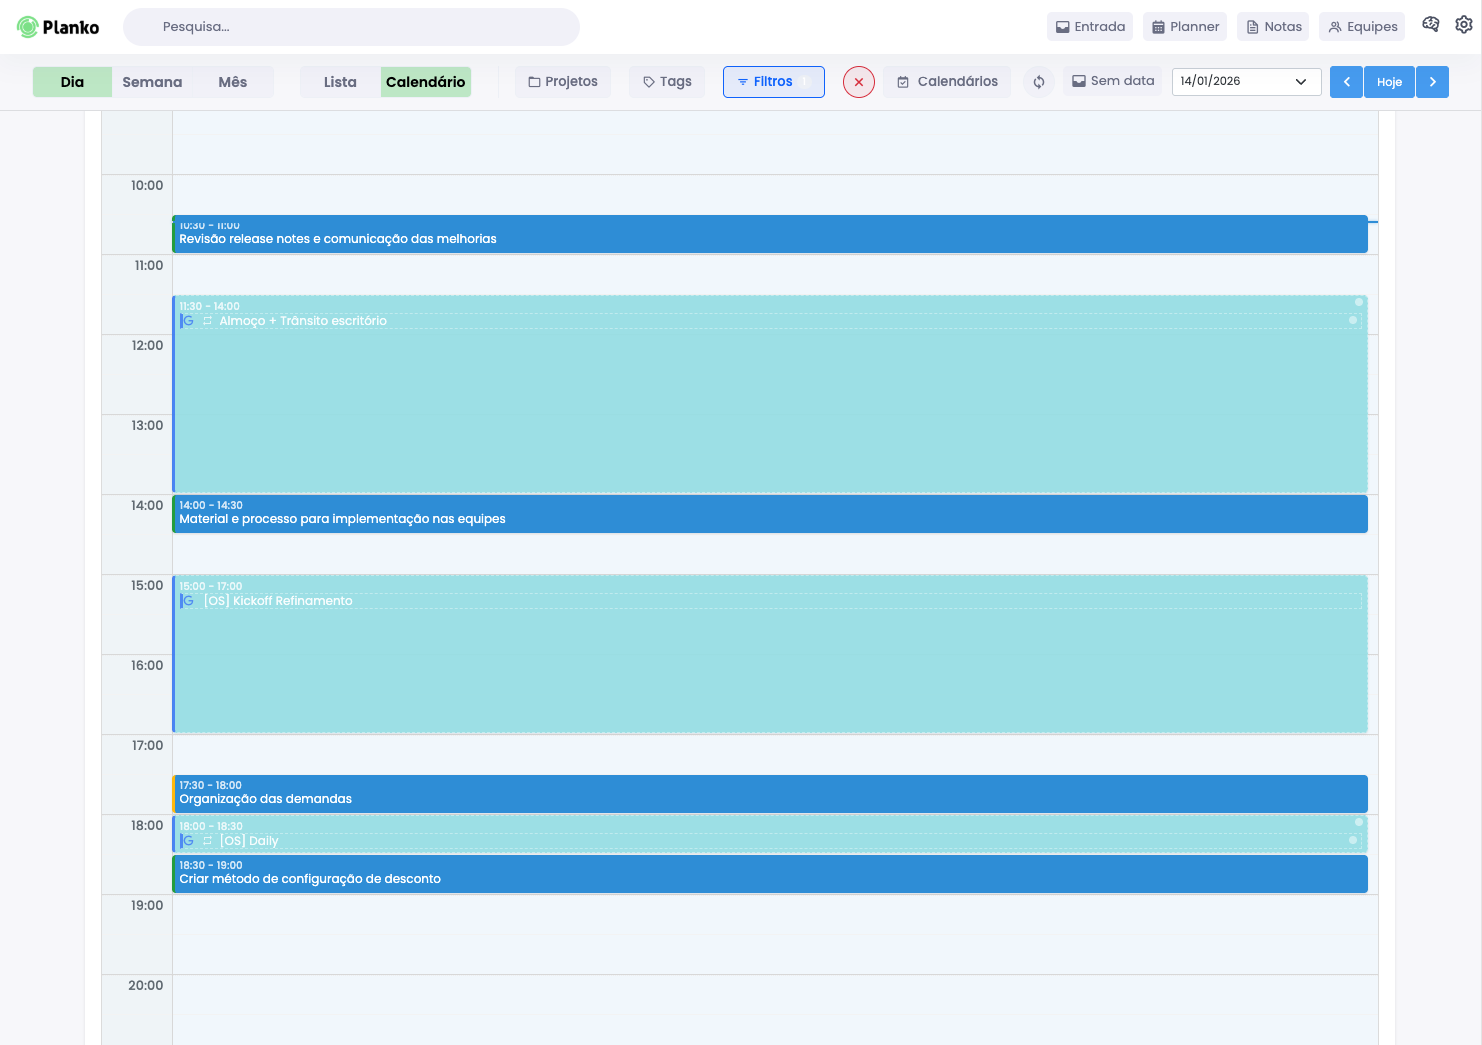Open the Notas page
This screenshot has width=1482, height=1045.
coord(1273,27)
